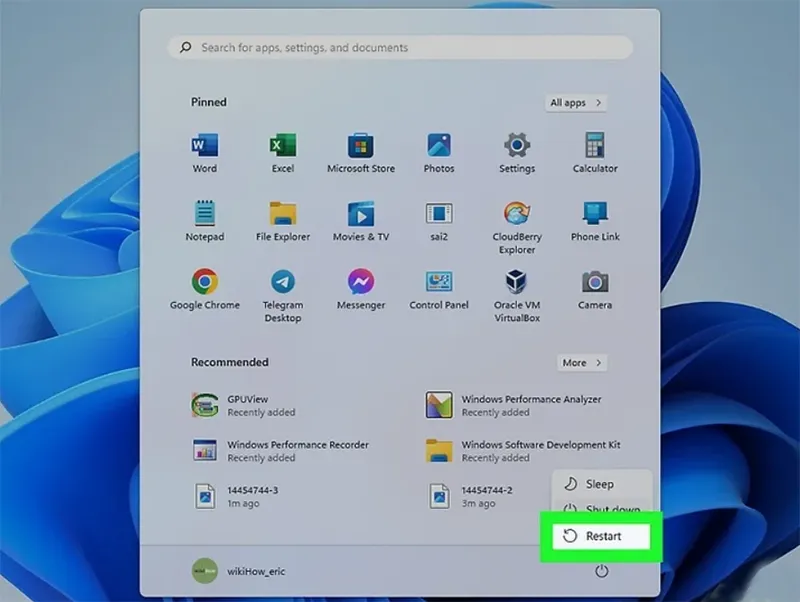
Task: Click the wikiHow_eric account name
Action: click(258, 571)
